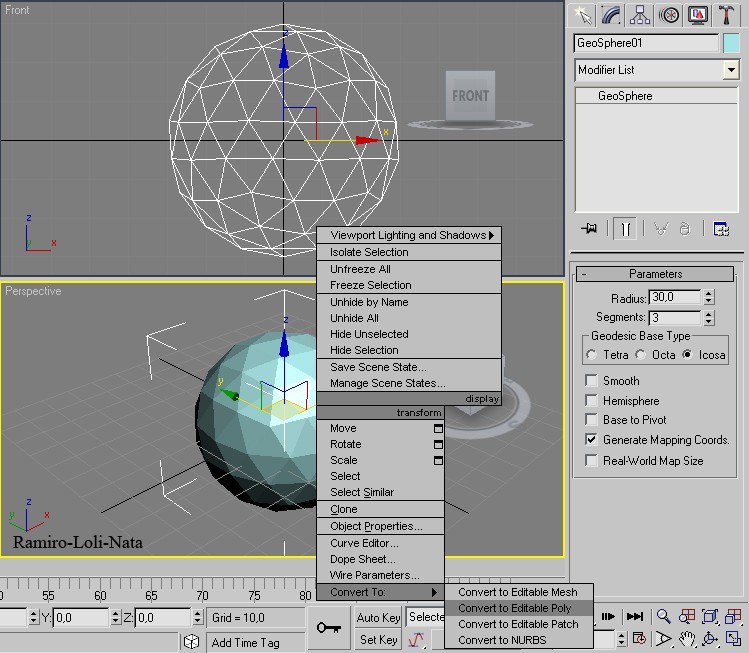Click Clone in the quad menu
This screenshot has width=749, height=653.
(x=381, y=509)
